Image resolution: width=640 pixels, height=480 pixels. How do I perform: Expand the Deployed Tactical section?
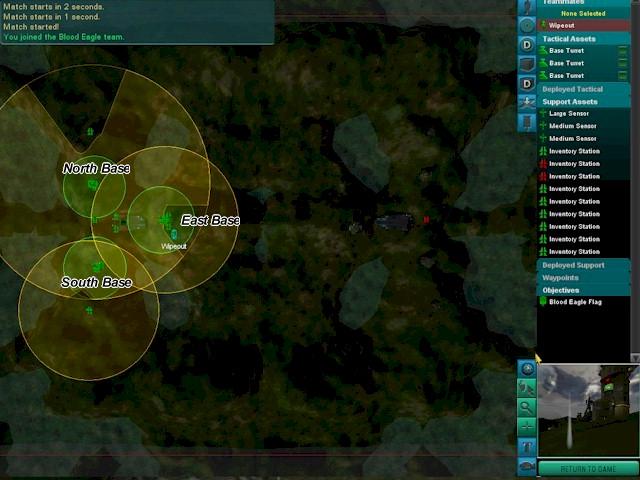click(x=584, y=89)
